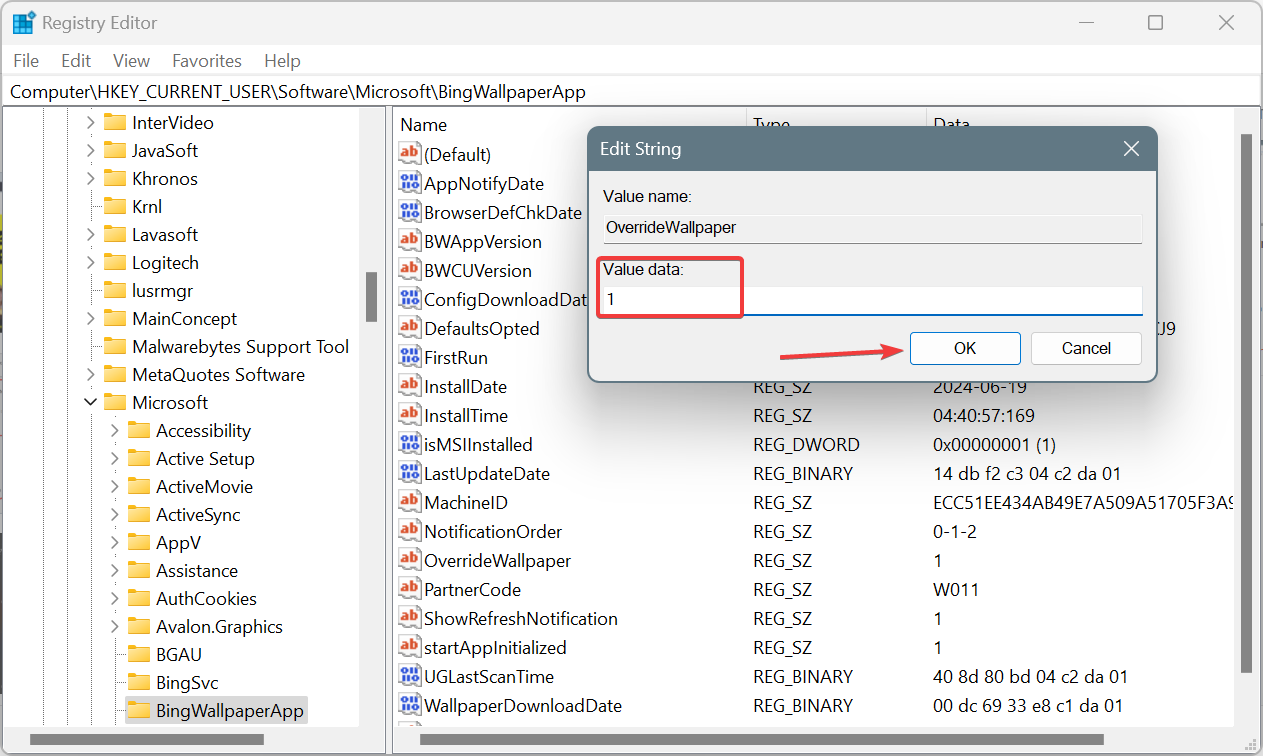Expand the Avalon.Graphics subkey
This screenshot has width=1263, height=756.
coord(114,627)
